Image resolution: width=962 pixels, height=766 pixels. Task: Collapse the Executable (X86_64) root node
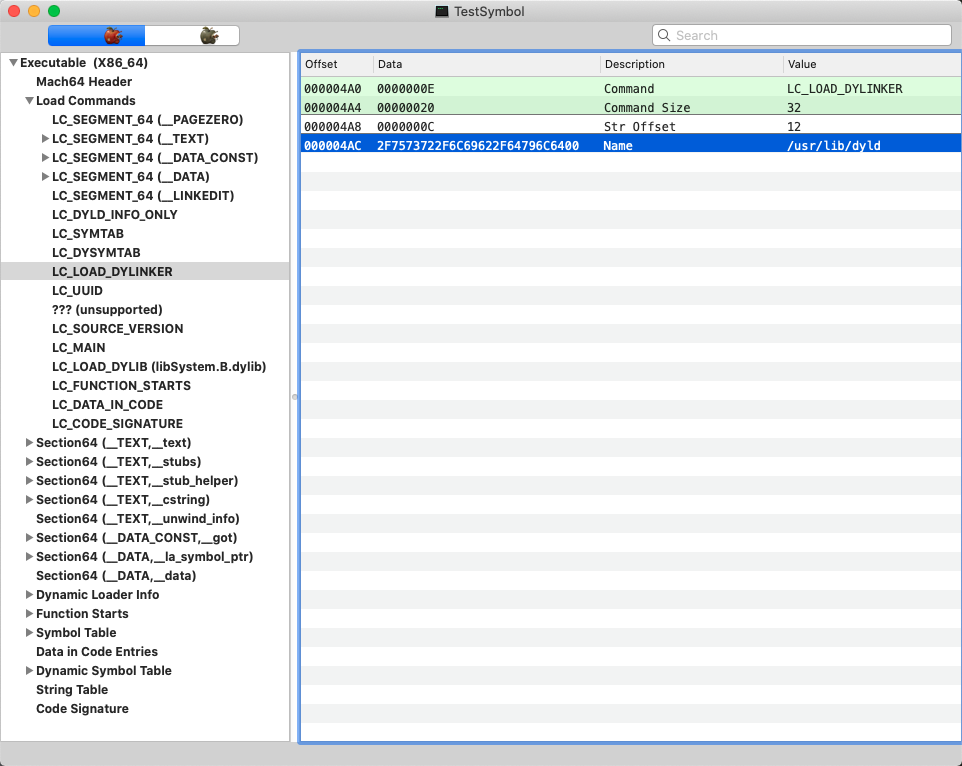13,63
